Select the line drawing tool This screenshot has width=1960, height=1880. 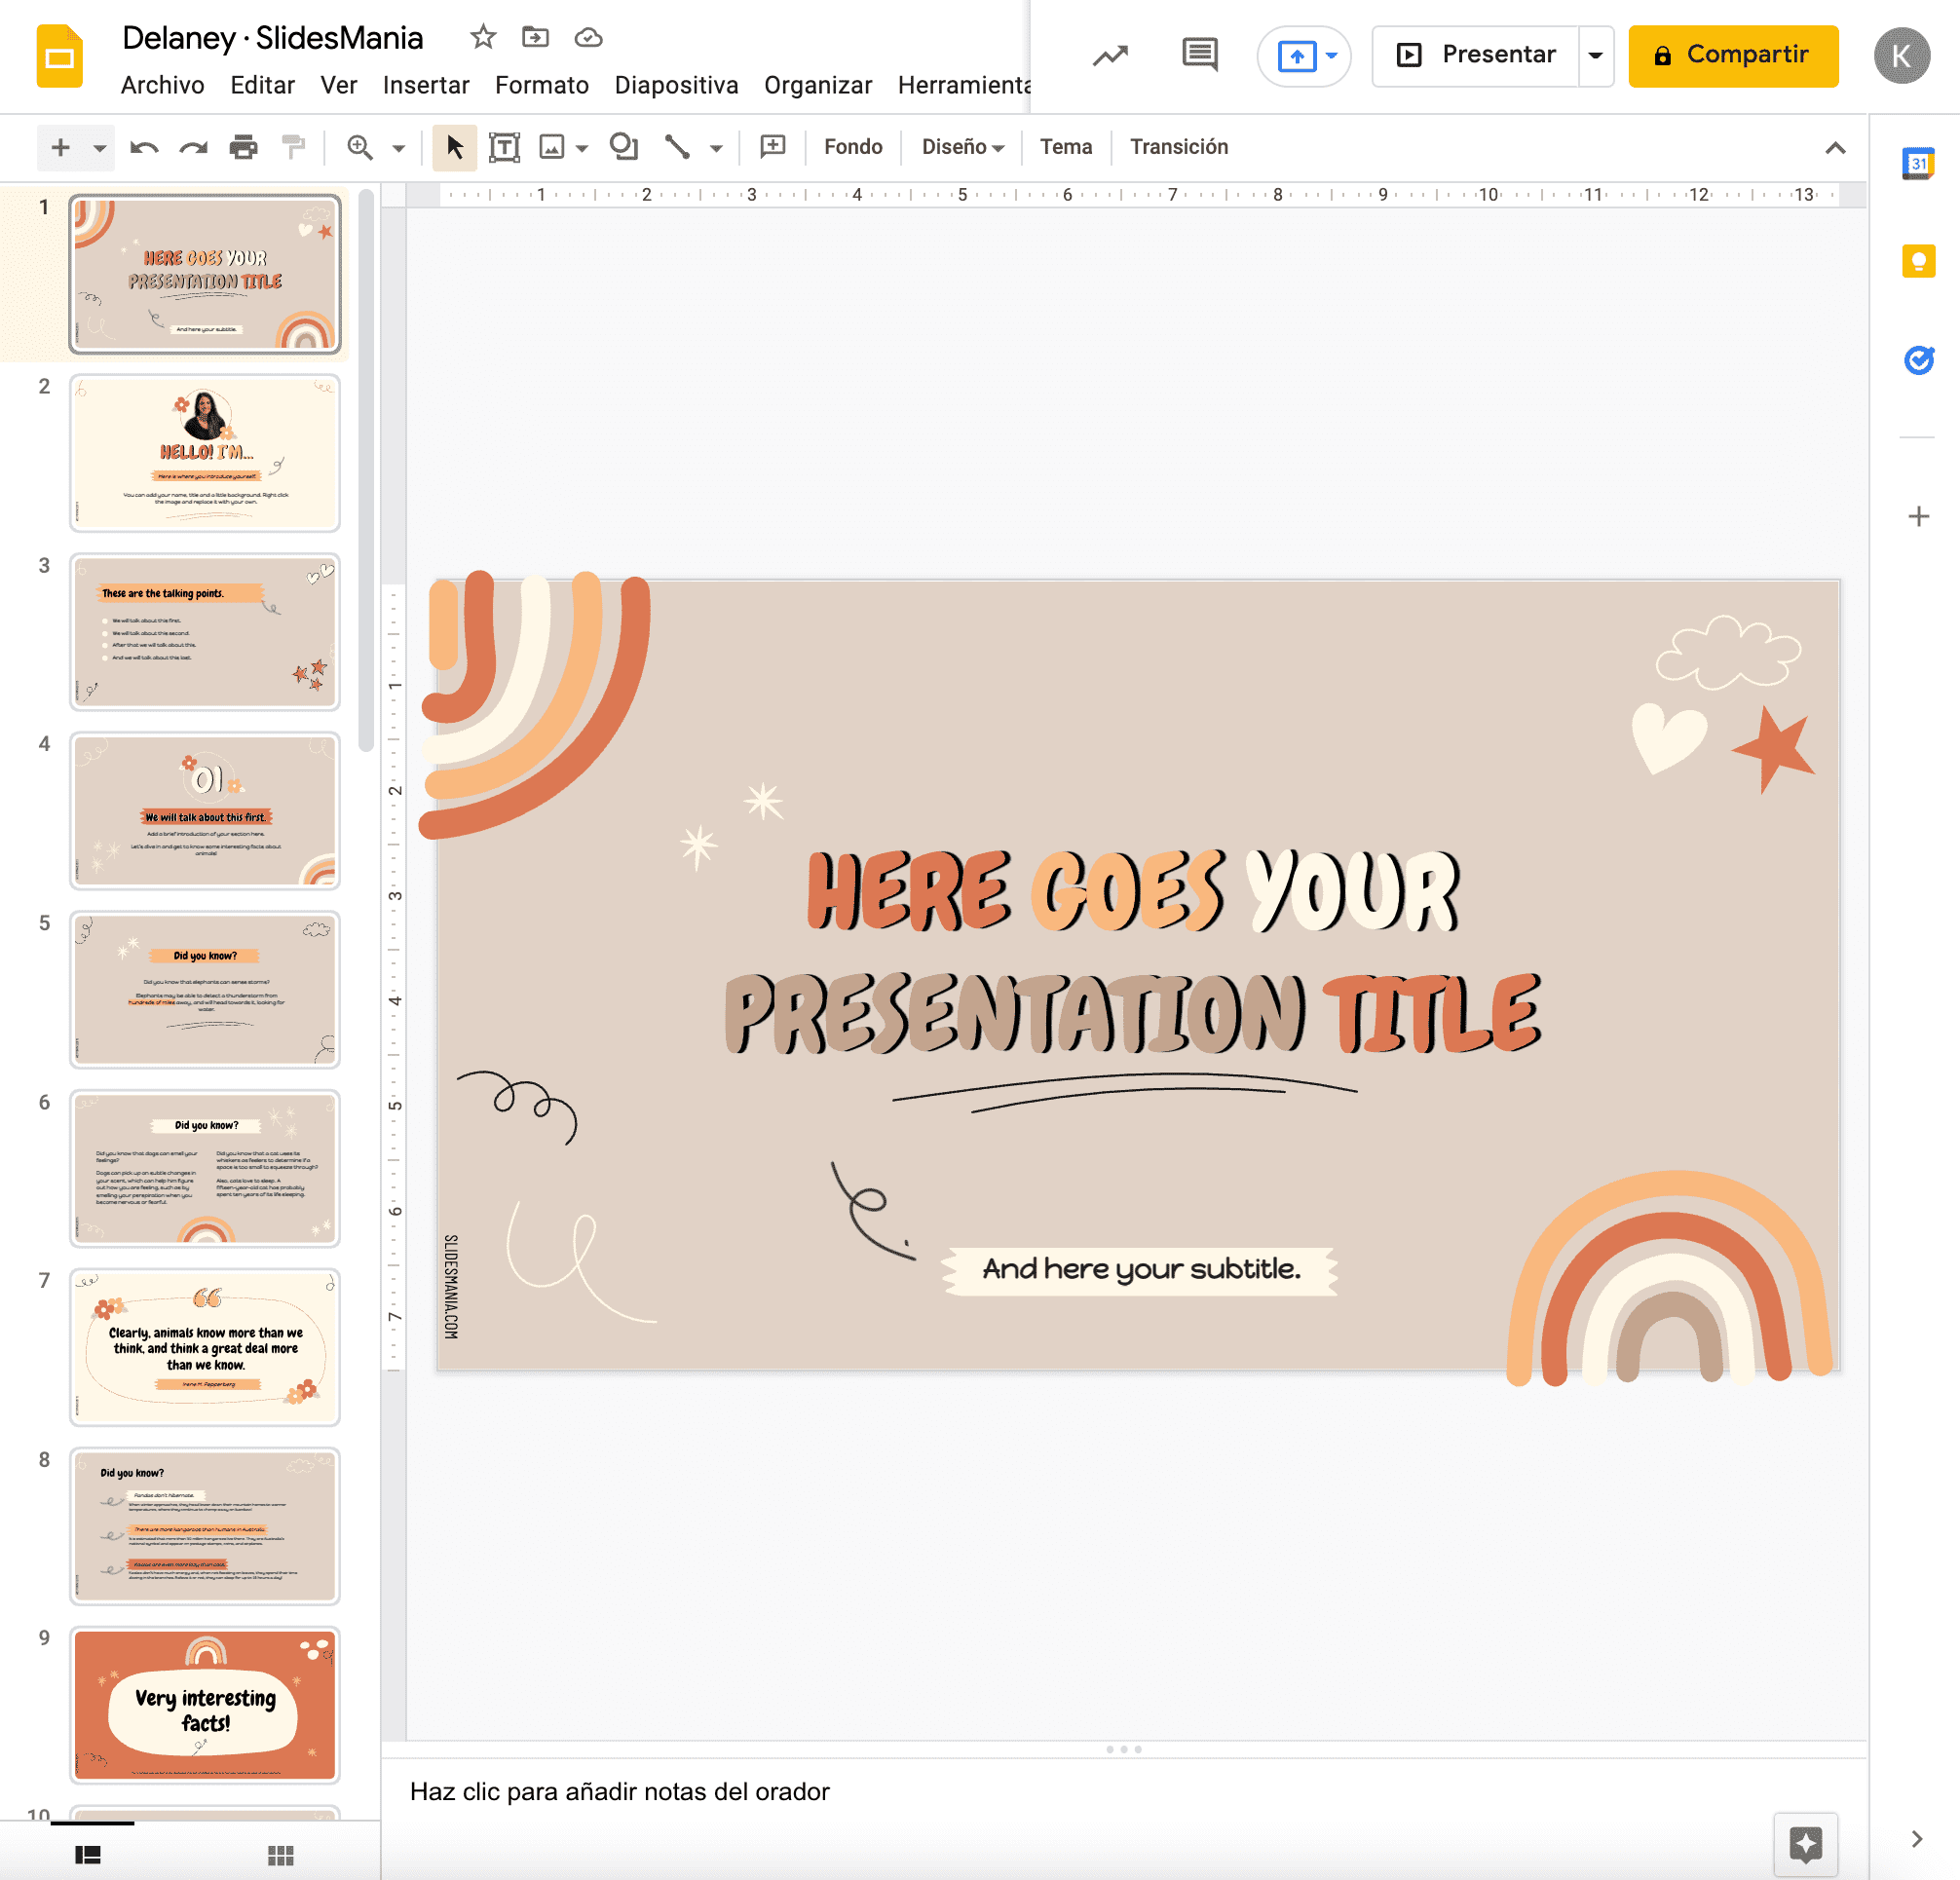pyautogui.click(x=678, y=147)
